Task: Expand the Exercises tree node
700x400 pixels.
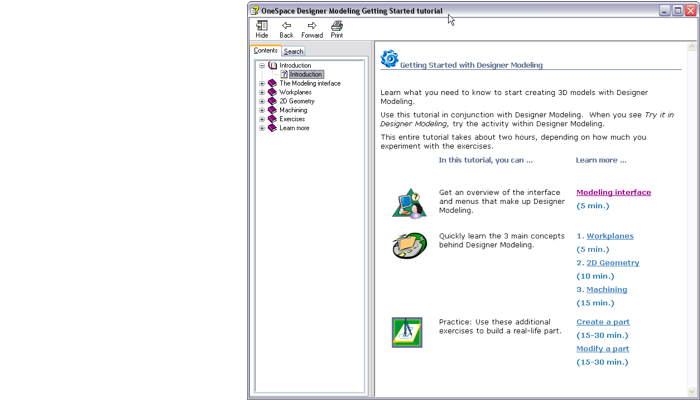Action: (x=262, y=119)
